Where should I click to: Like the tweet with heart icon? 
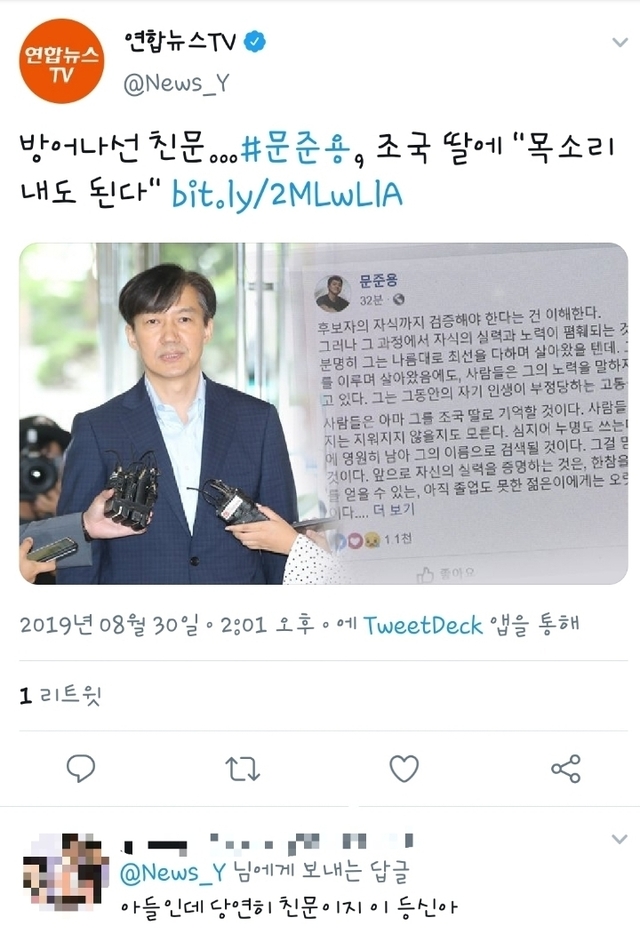pyautogui.click(x=404, y=768)
